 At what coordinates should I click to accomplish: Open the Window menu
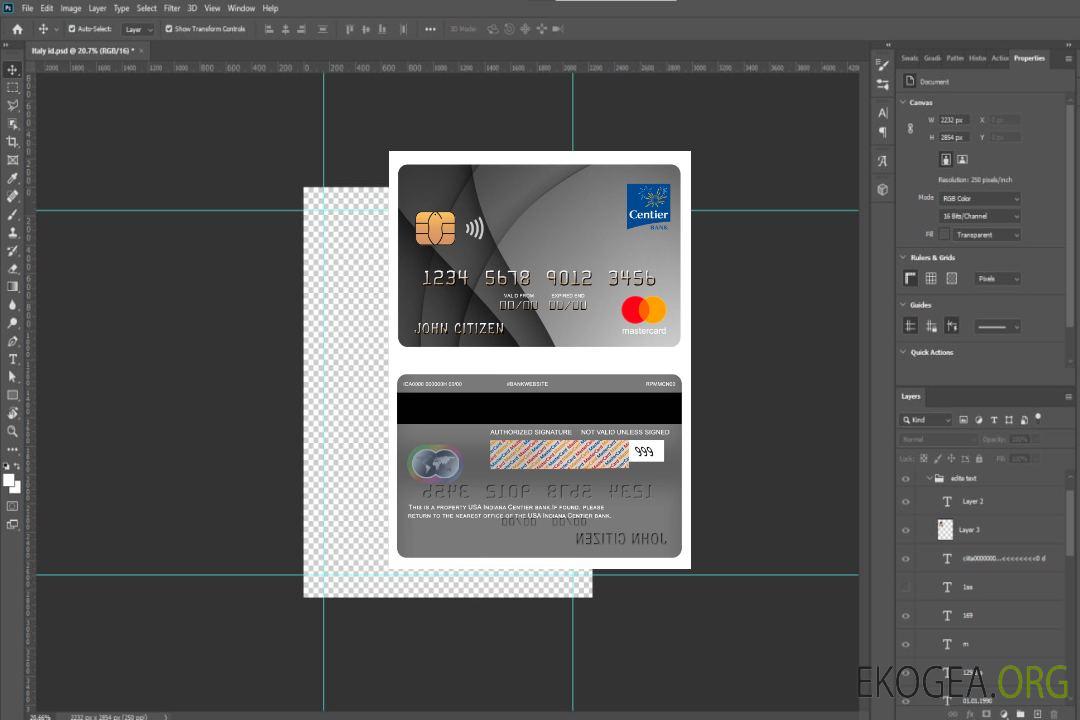[x=241, y=8]
